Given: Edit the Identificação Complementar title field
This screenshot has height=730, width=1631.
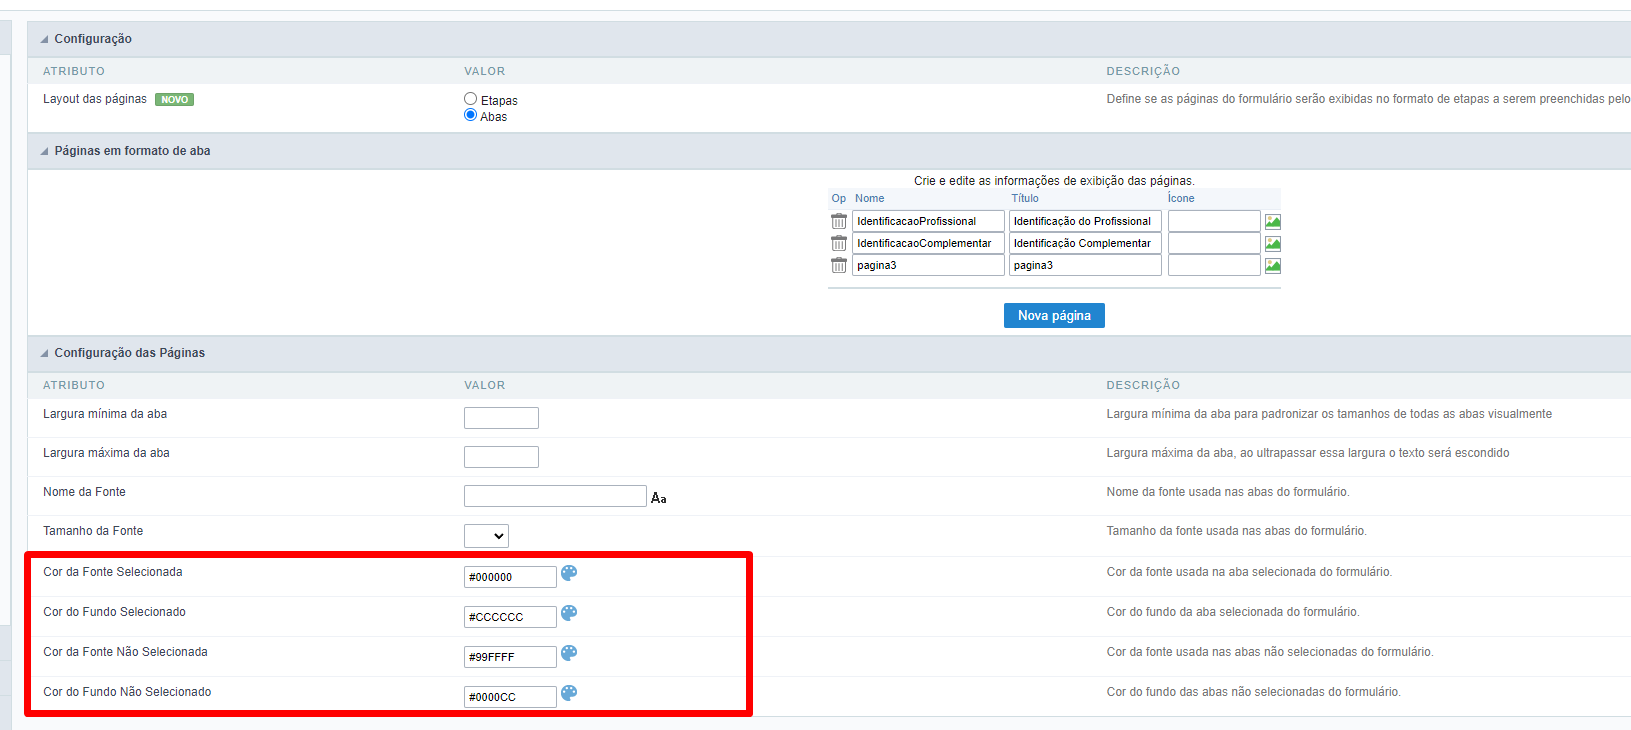Looking at the screenshot, I should click(x=1084, y=243).
